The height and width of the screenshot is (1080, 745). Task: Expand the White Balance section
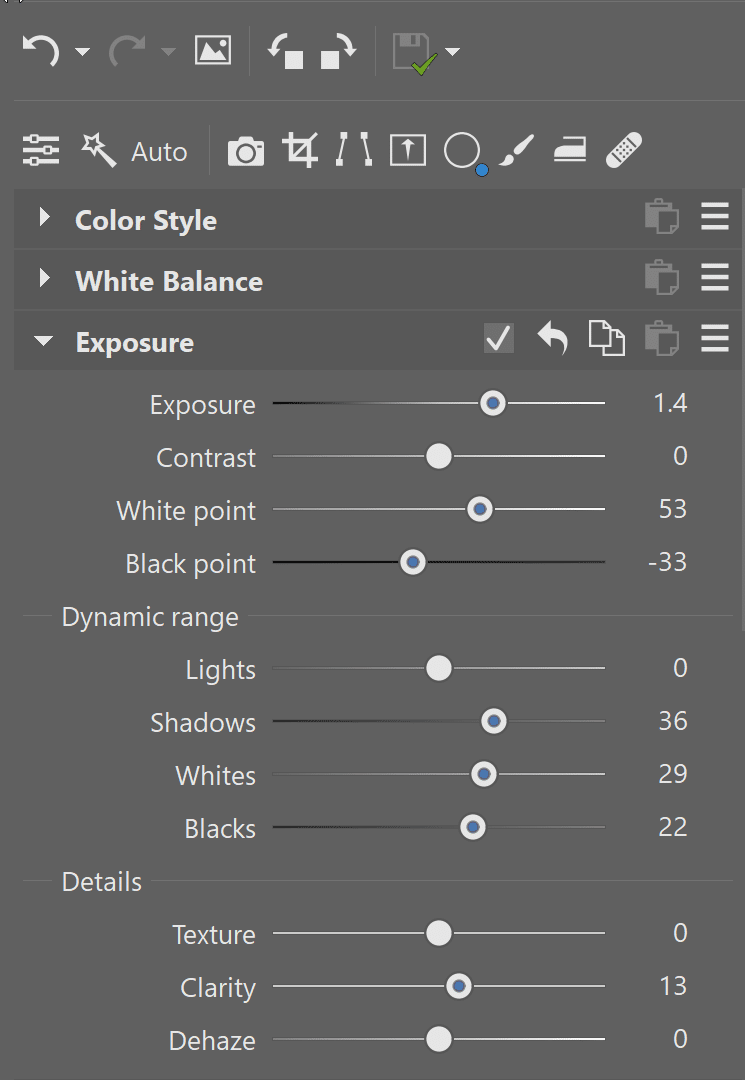click(44, 279)
